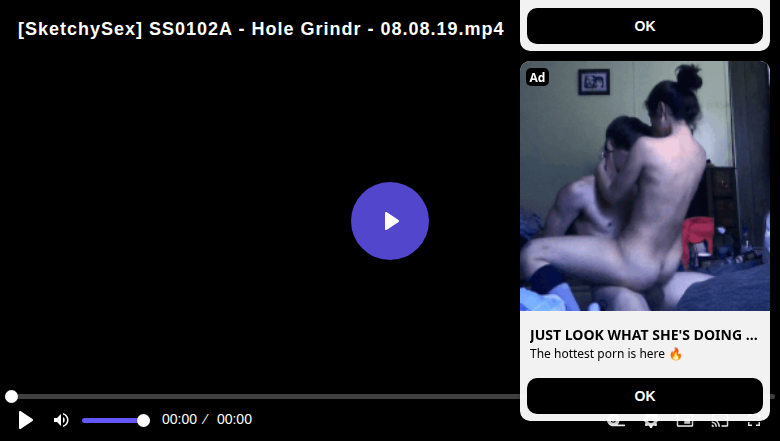The height and width of the screenshot is (441, 780).
Task: Click the ad subtitle text with flame emoji
Action: click(606, 354)
